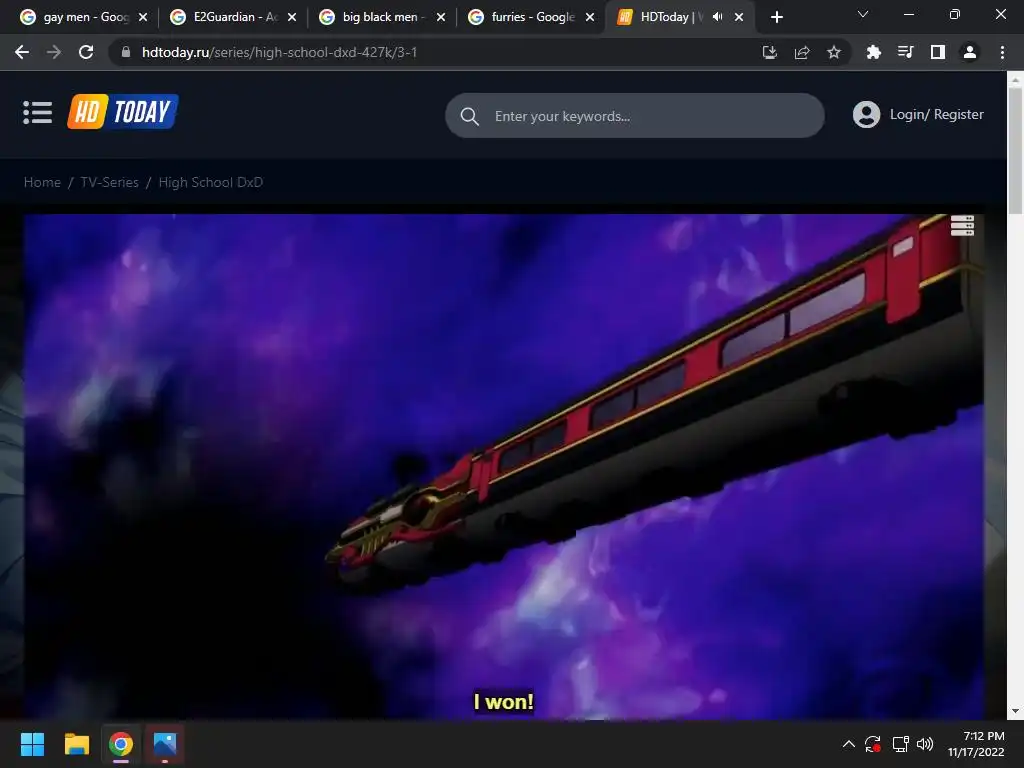1024x768 pixels.
Task: Toggle the browser side panel
Action: 938,52
